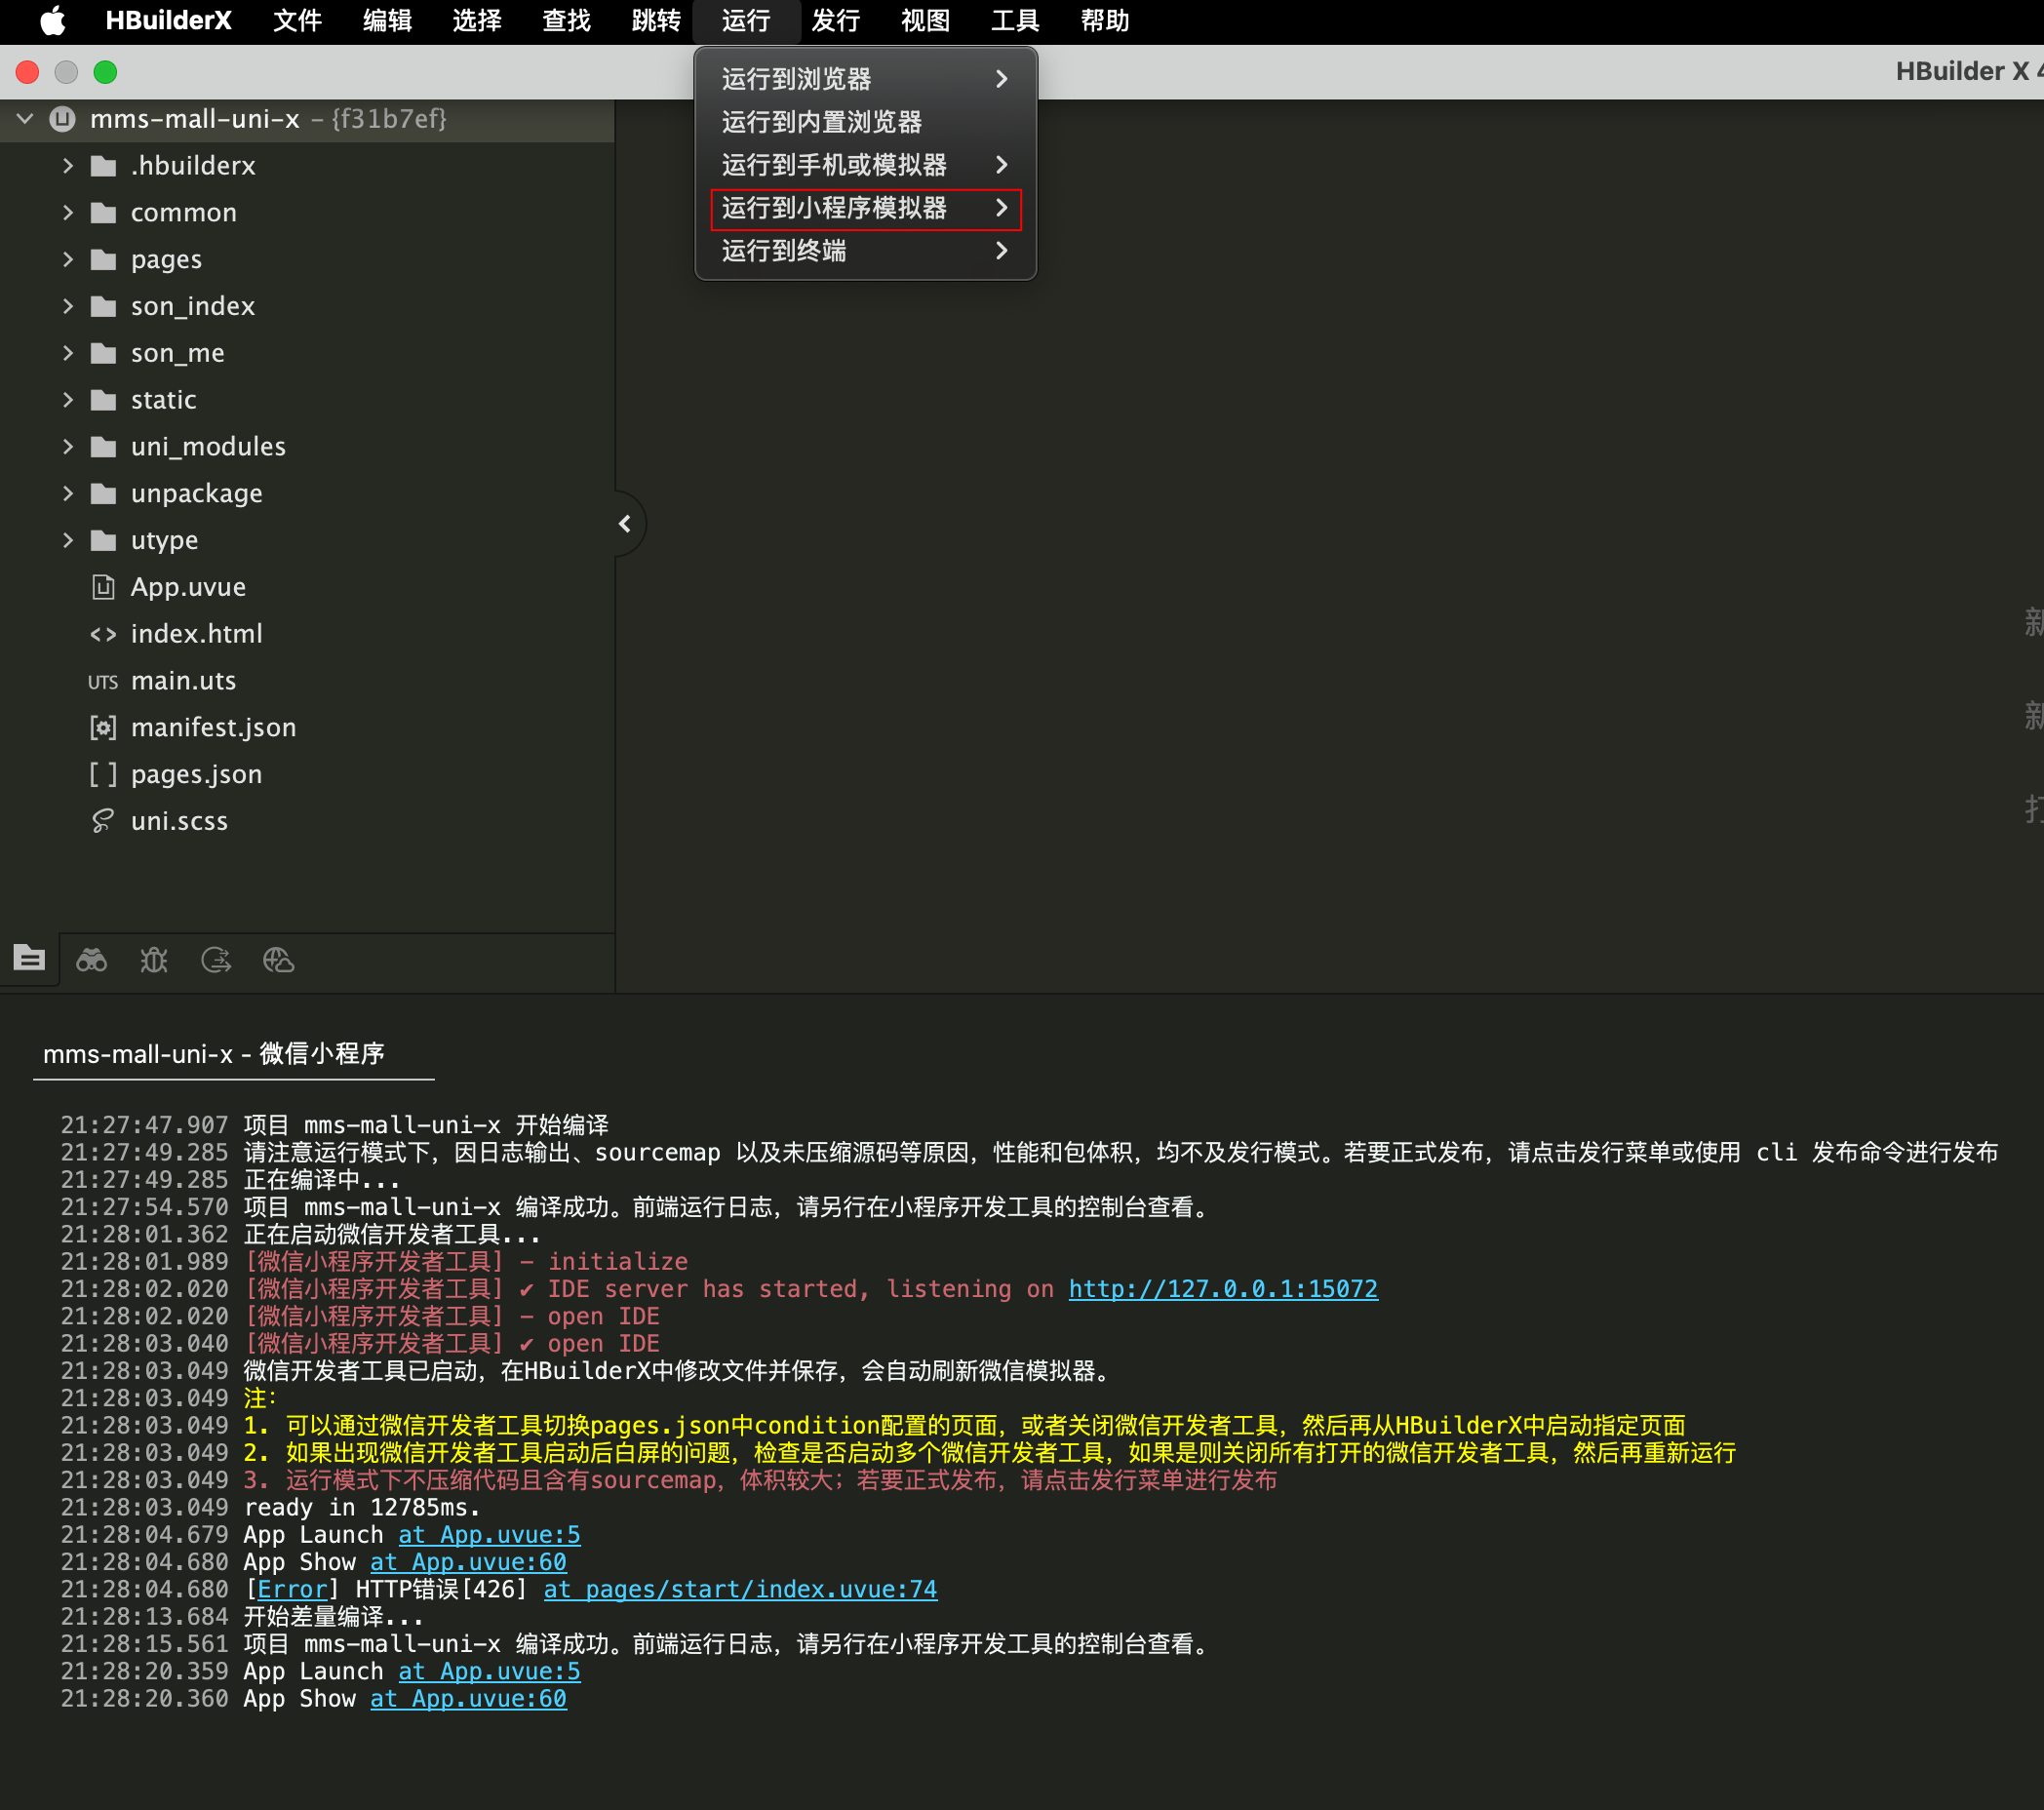Image resolution: width=2044 pixels, height=1810 pixels.
Task: Click the uni_modules folder icon
Action: click(103, 447)
